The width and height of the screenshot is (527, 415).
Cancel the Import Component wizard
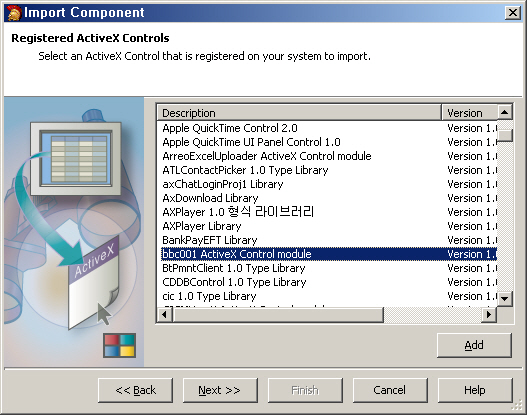pos(390,390)
